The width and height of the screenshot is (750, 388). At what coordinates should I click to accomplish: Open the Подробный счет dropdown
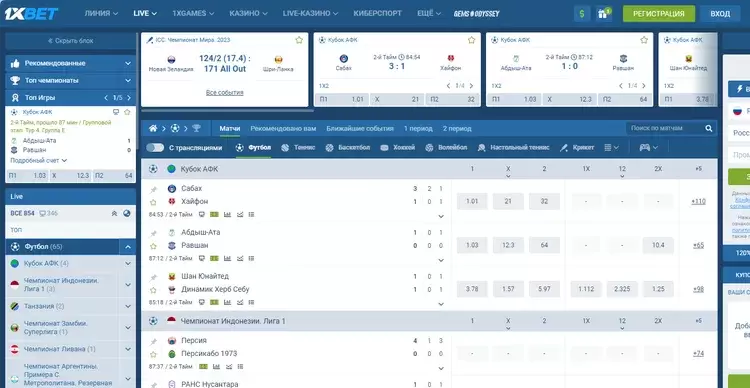39,161
